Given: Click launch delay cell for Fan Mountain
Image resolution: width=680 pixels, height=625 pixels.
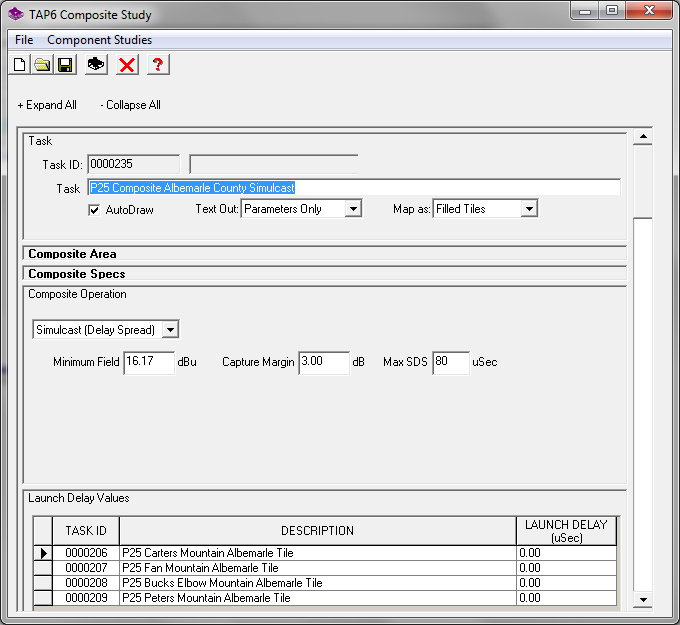Looking at the screenshot, I should tap(566, 568).
